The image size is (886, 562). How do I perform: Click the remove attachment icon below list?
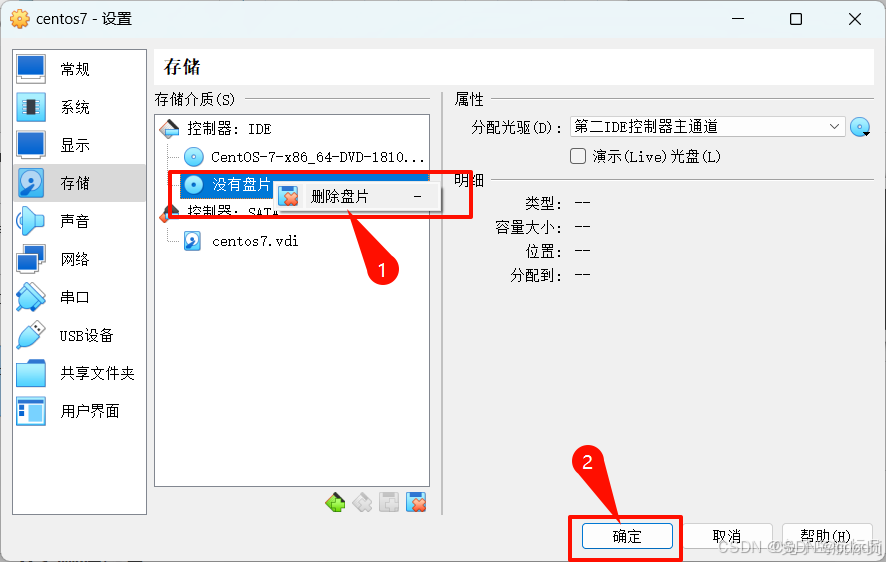(x=416, y=502)
